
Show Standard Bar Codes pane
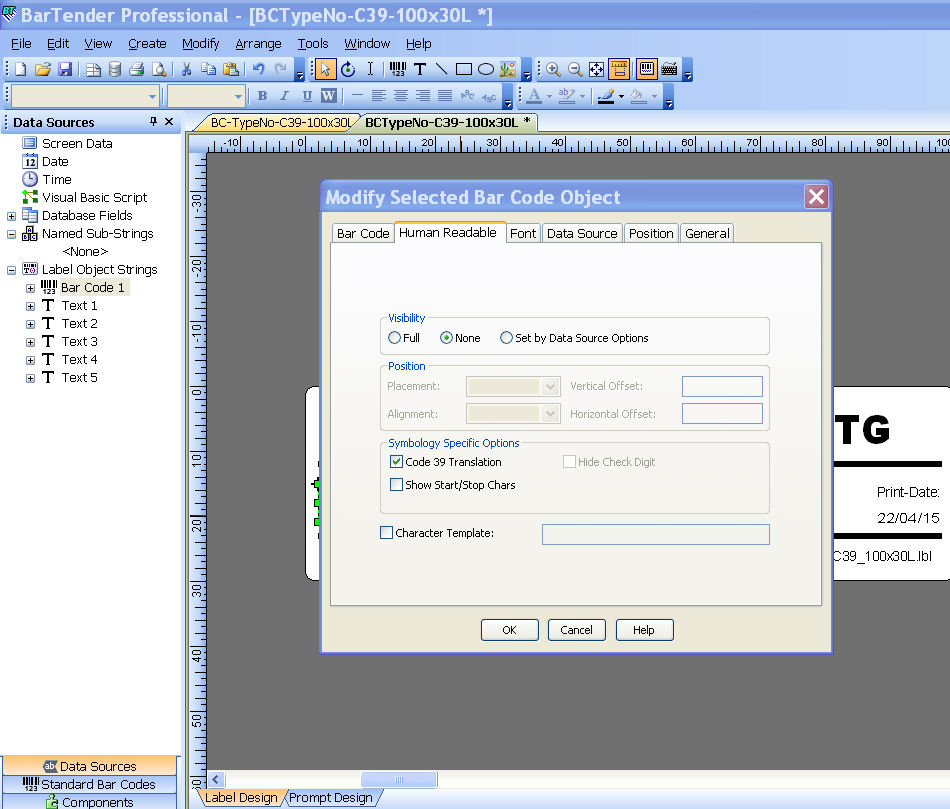pyautogui.click(x=89, y=784)
